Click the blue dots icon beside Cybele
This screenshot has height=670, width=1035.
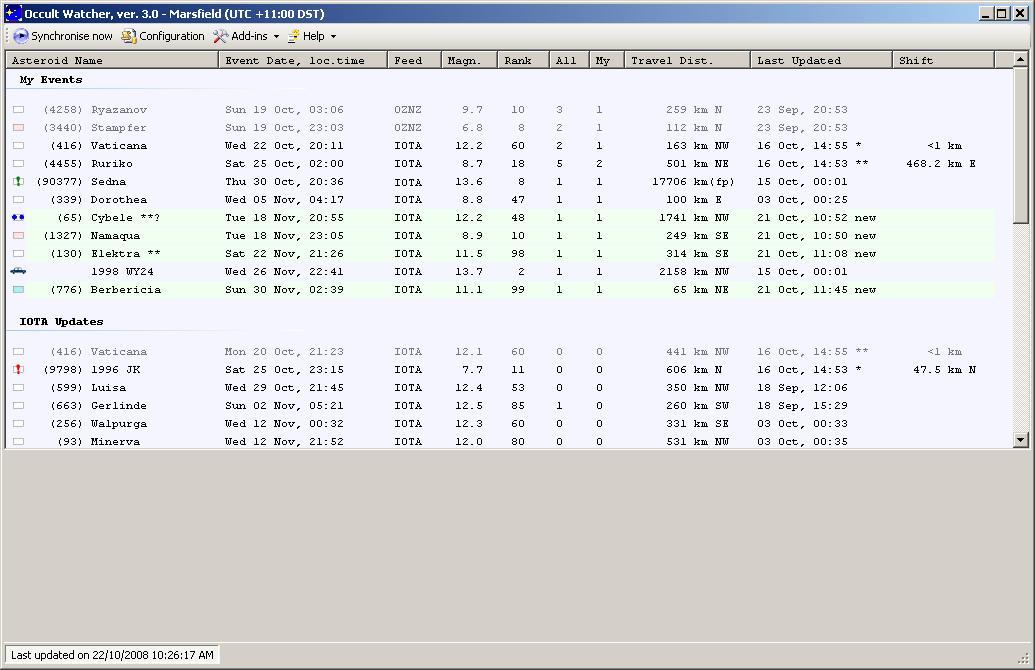pos(18,218)
